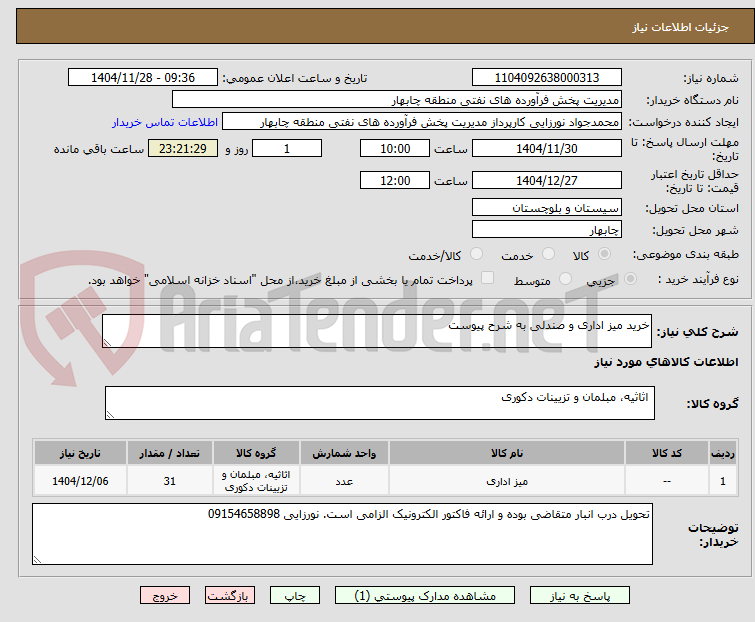Click the توضیحات خریدار notes textarea
The image size is (755, 622).
[342, 534]
